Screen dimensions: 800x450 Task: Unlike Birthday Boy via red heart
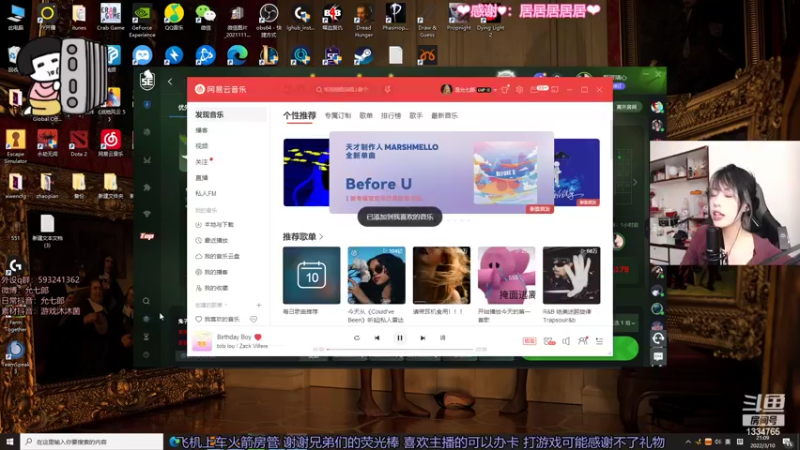[258, 337]
